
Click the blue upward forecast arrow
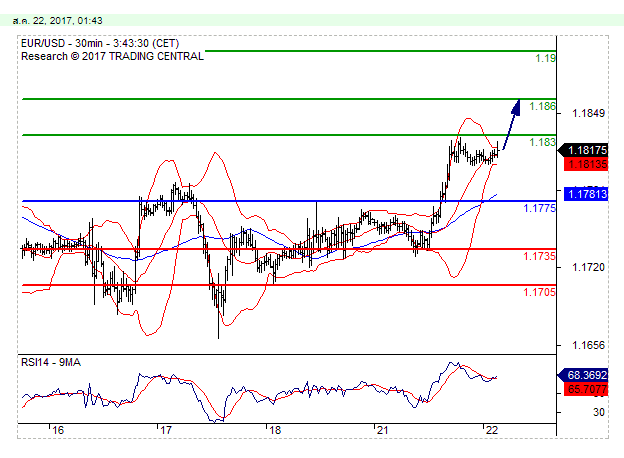coord(510,123)
